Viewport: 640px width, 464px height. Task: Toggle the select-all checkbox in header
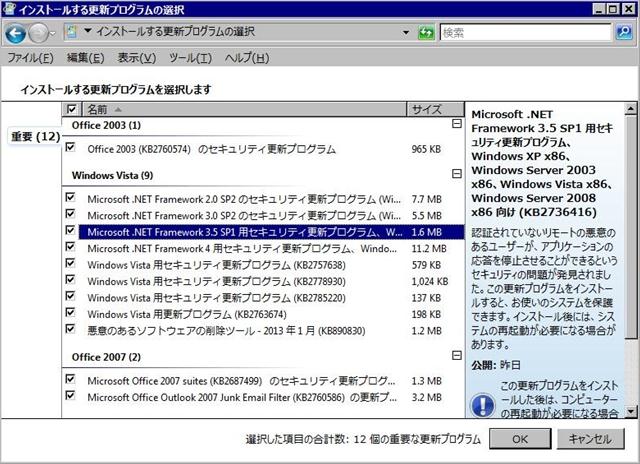(71, 109)
